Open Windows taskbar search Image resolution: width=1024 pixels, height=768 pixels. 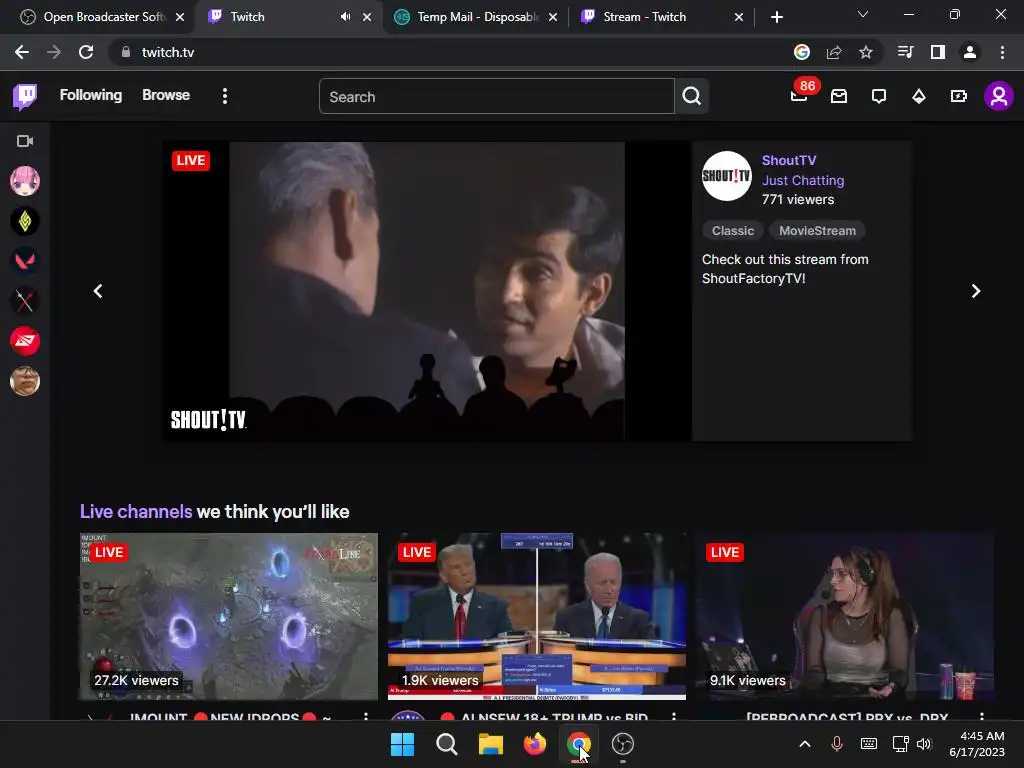point(447,744)
